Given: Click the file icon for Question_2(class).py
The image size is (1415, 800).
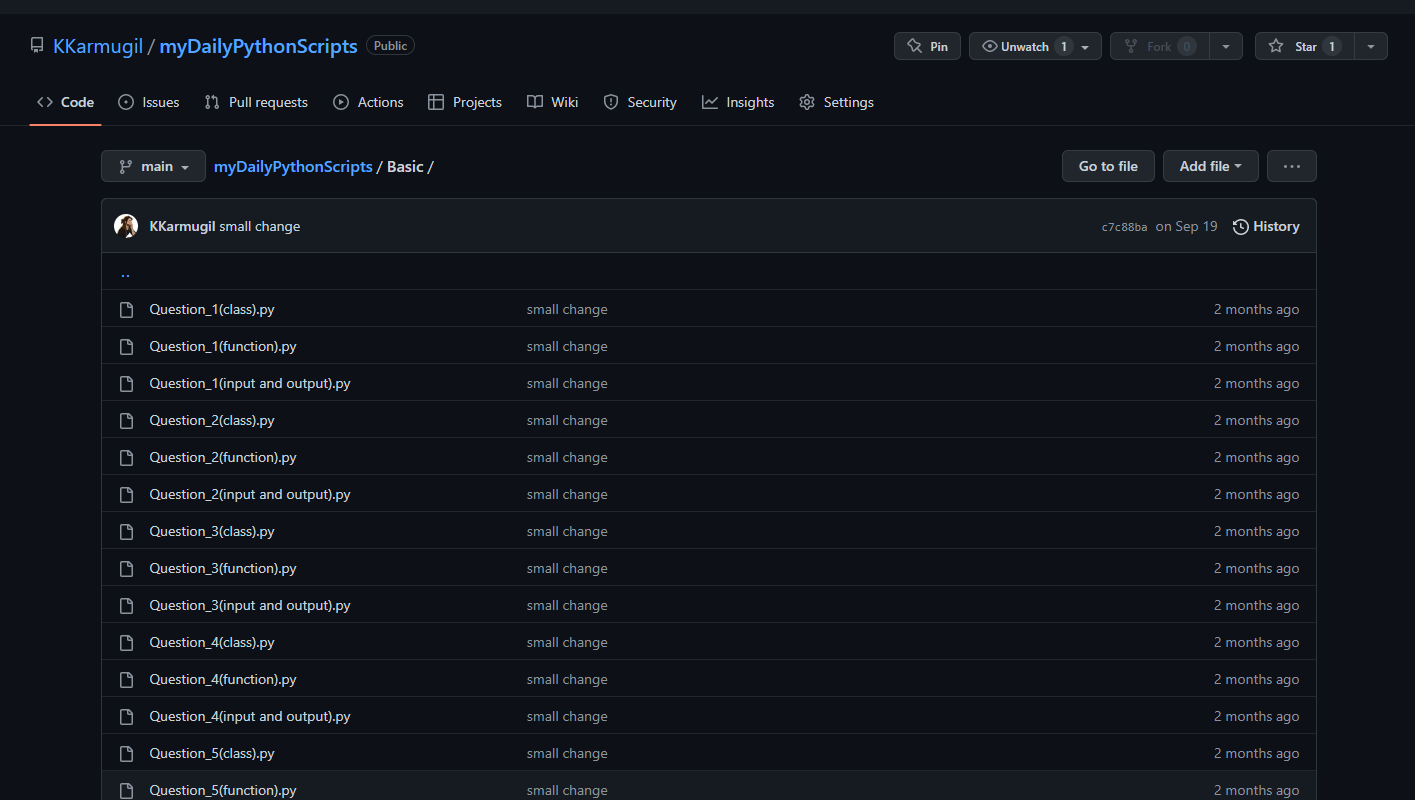Looking at the screenshot, I should tap(126, 420).
